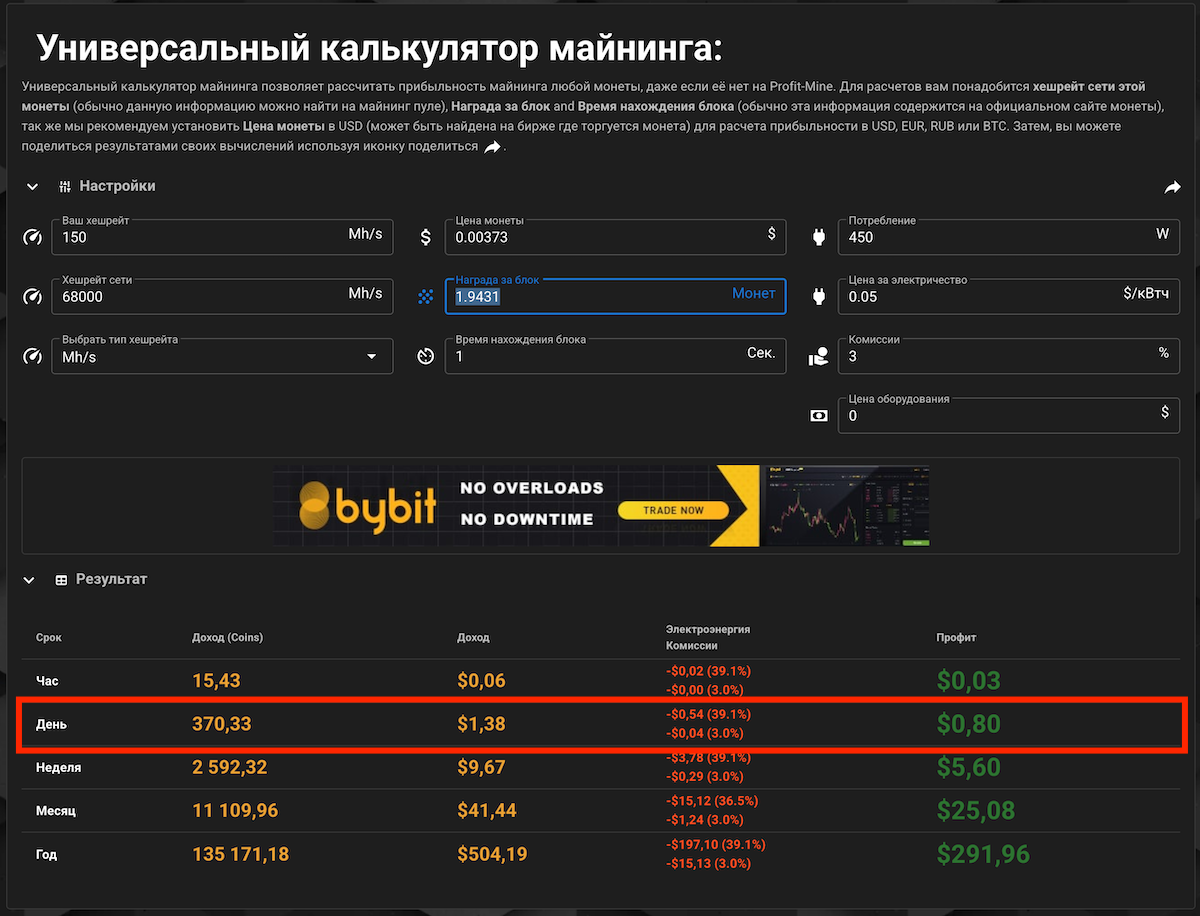Viewport: 1200px width, 916px height.
Task: Click the plug icon beside Потребление
Action: [x=819, y=238]
